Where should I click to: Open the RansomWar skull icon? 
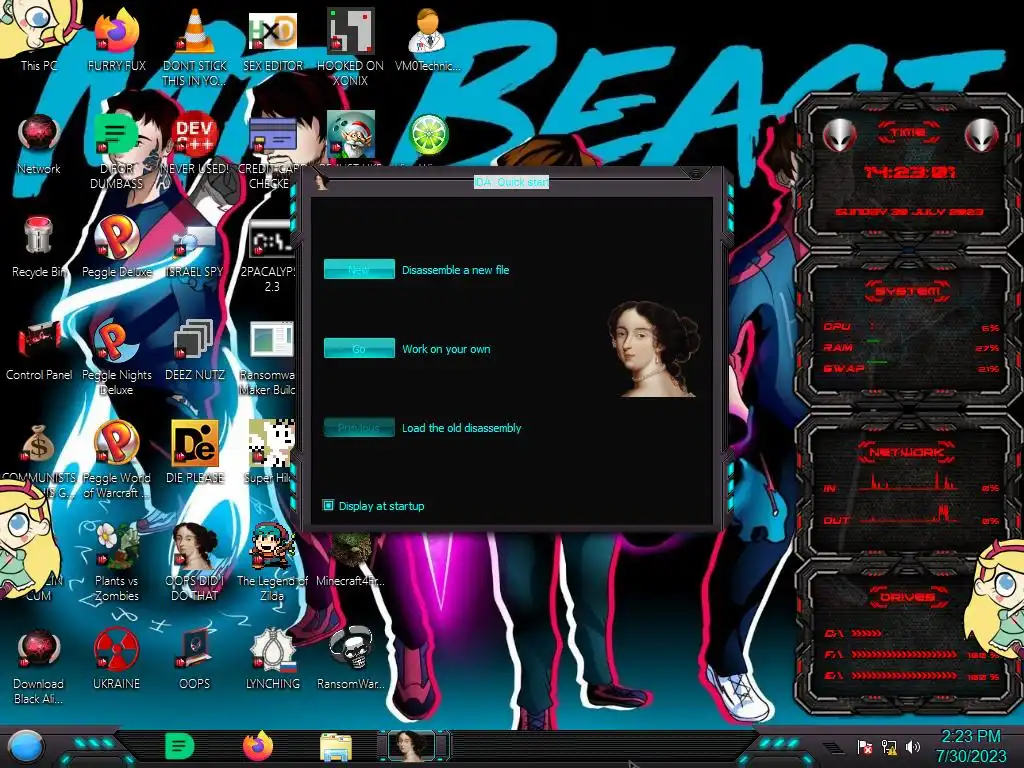(x=350, y=658)
